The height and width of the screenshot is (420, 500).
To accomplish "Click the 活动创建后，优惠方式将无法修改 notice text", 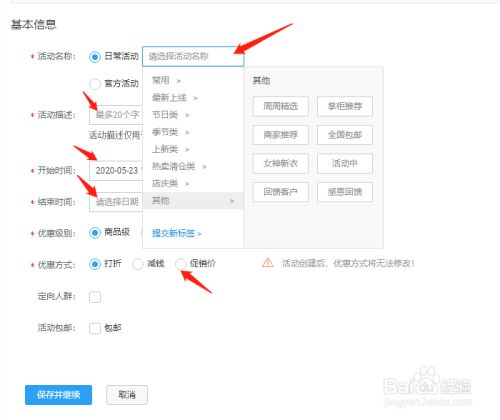I will [348, 263].
